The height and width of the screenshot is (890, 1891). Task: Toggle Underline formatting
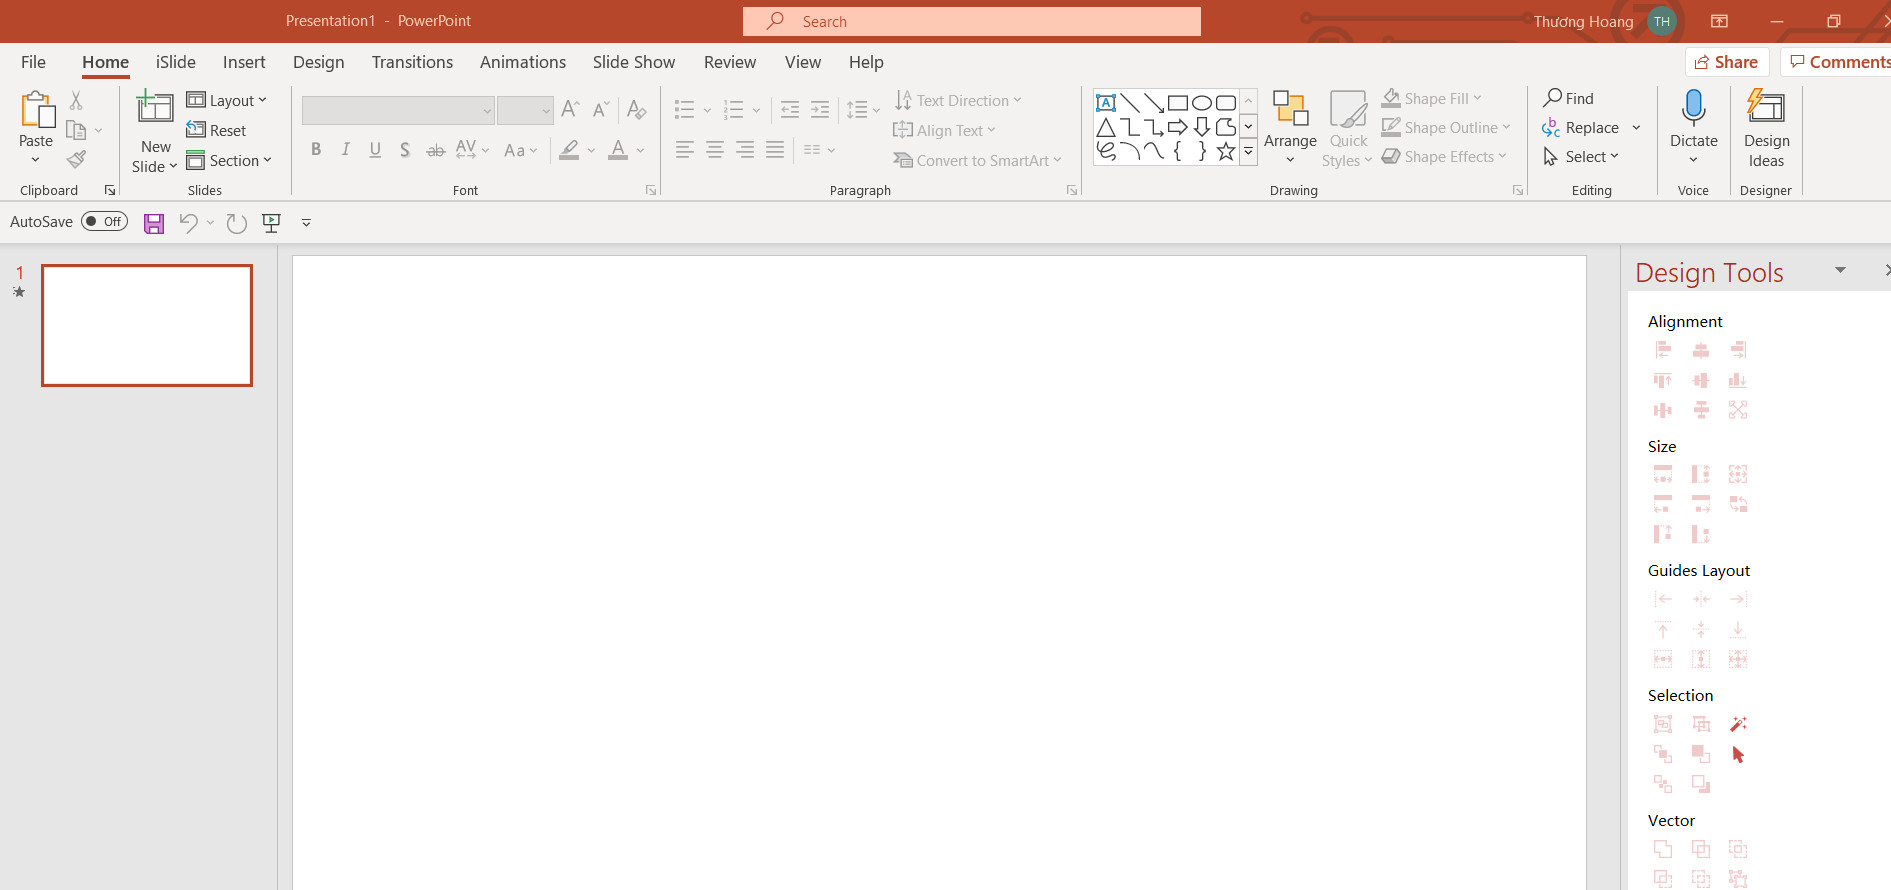click(375, 150)
